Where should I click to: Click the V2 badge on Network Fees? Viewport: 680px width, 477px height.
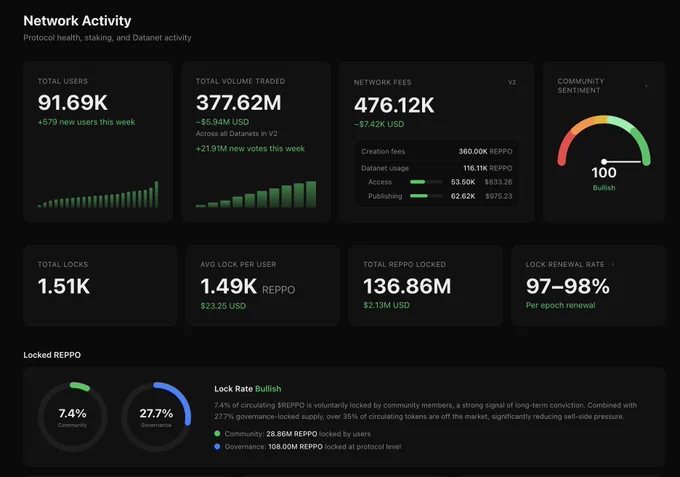512,82
